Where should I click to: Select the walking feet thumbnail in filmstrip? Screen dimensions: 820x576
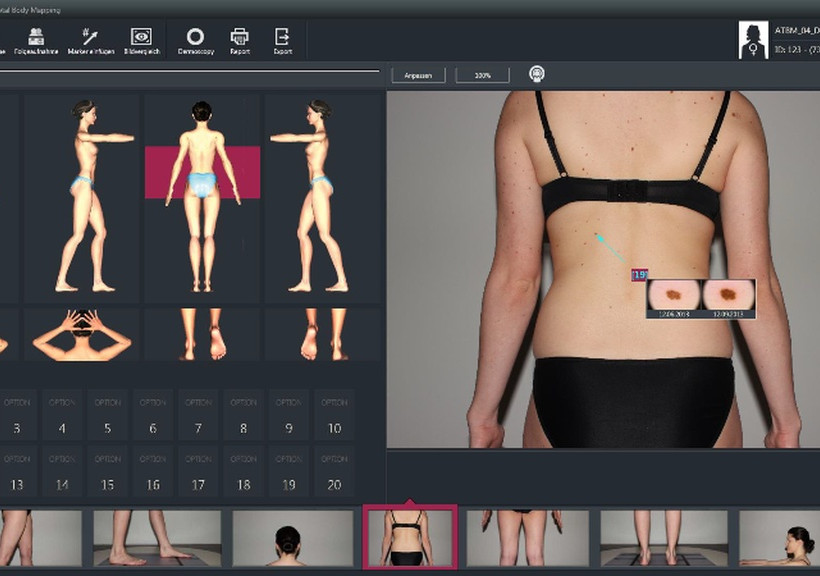(x=157, y=539)
